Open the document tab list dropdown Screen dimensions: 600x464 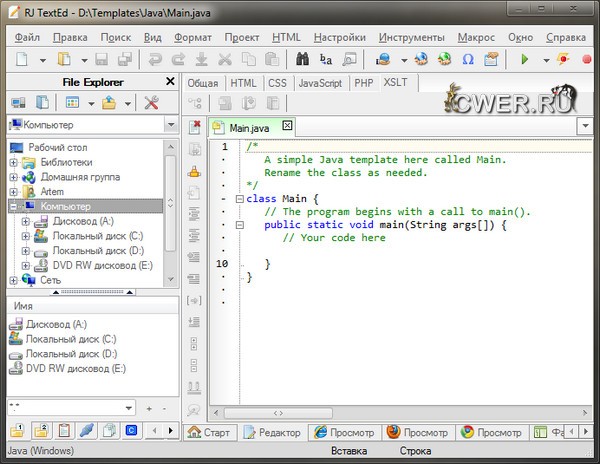pyautogui.click(x=584, y=127)
